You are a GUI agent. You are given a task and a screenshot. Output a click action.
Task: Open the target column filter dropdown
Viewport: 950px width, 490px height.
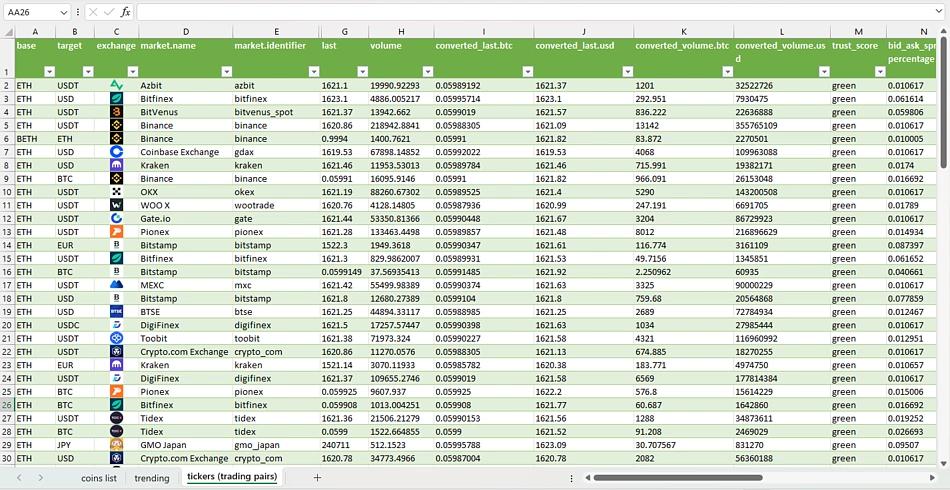coord(88,72)
